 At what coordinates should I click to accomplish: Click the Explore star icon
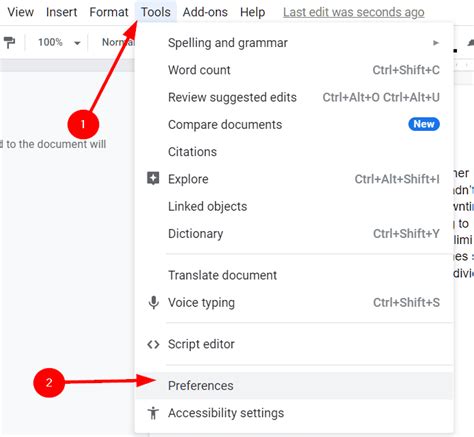click(153, 179)
